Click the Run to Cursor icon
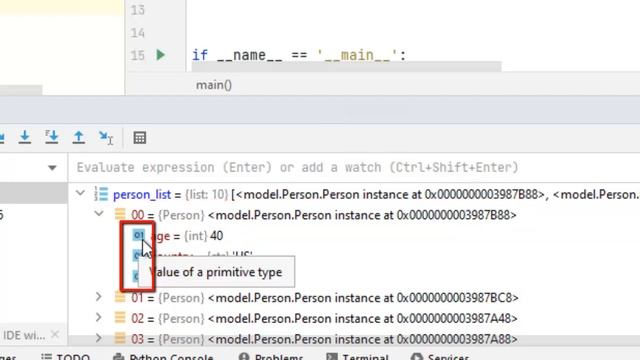Screen dimensions: 640x360 (x=106, y=138)
